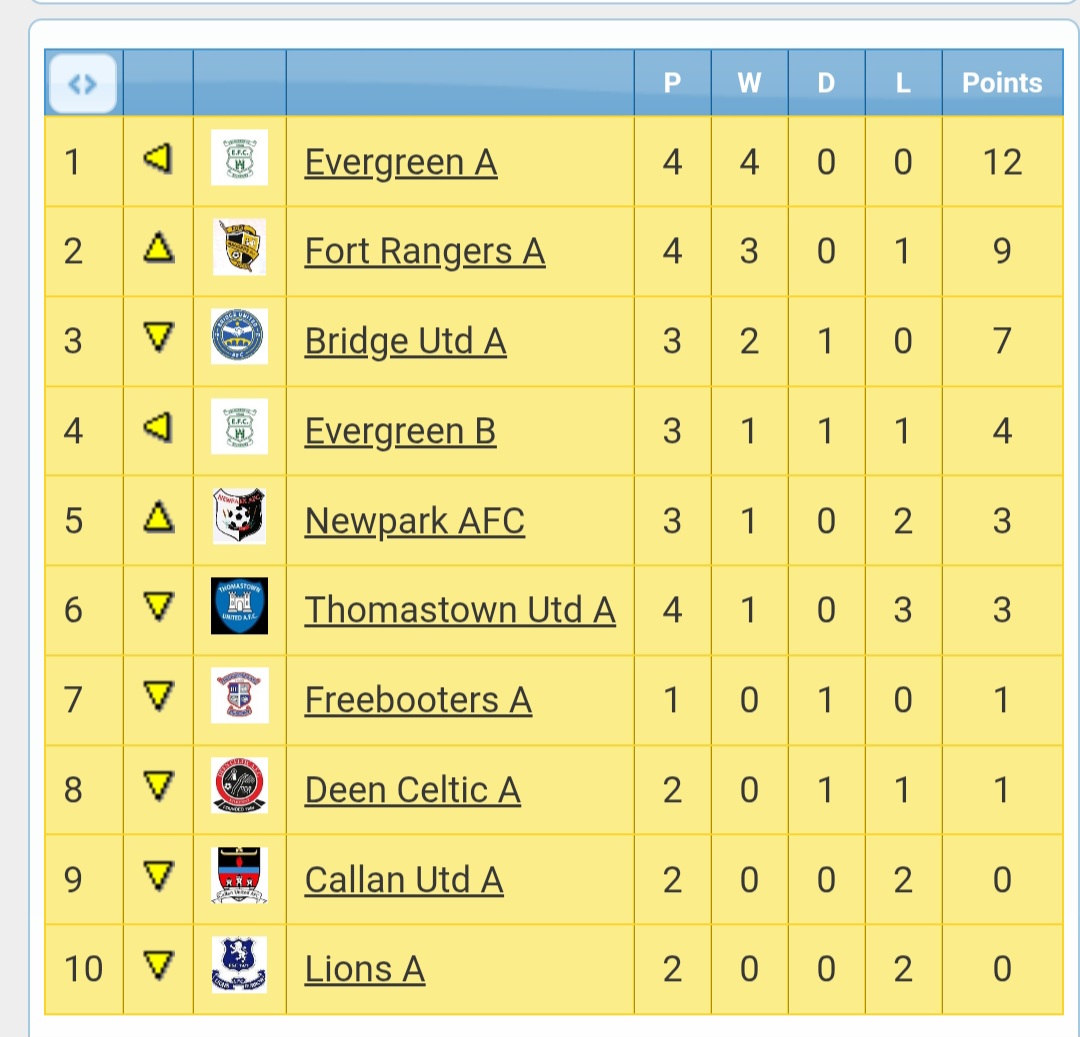Click the Bridge Utd A round crest
Screen dimensions: 1080x1037
tap(239, 337)
